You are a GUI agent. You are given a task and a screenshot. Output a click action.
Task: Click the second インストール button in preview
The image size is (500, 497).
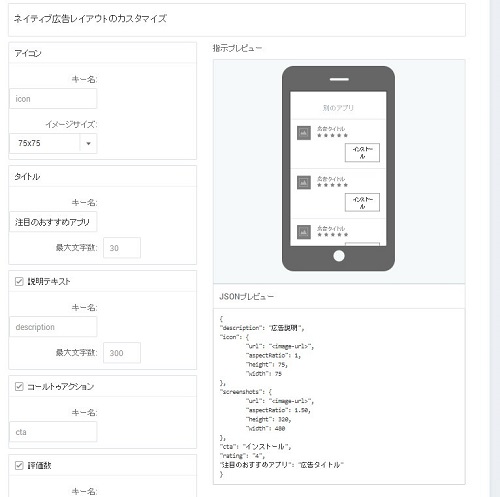pos(362,202)
